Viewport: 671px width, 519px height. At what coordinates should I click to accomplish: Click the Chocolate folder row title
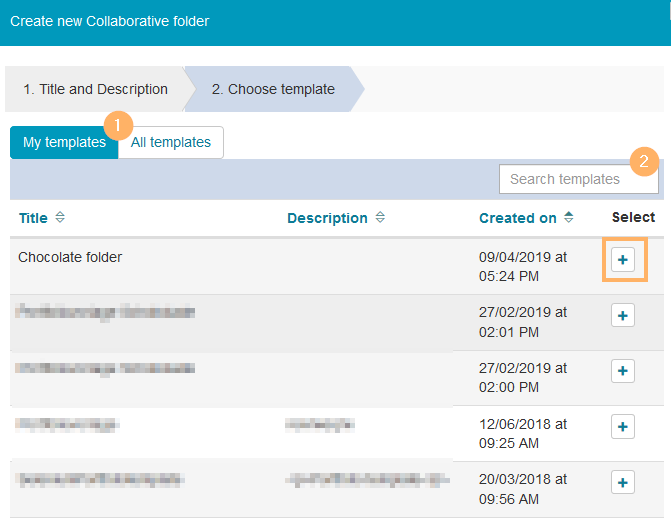coord(70,257)
